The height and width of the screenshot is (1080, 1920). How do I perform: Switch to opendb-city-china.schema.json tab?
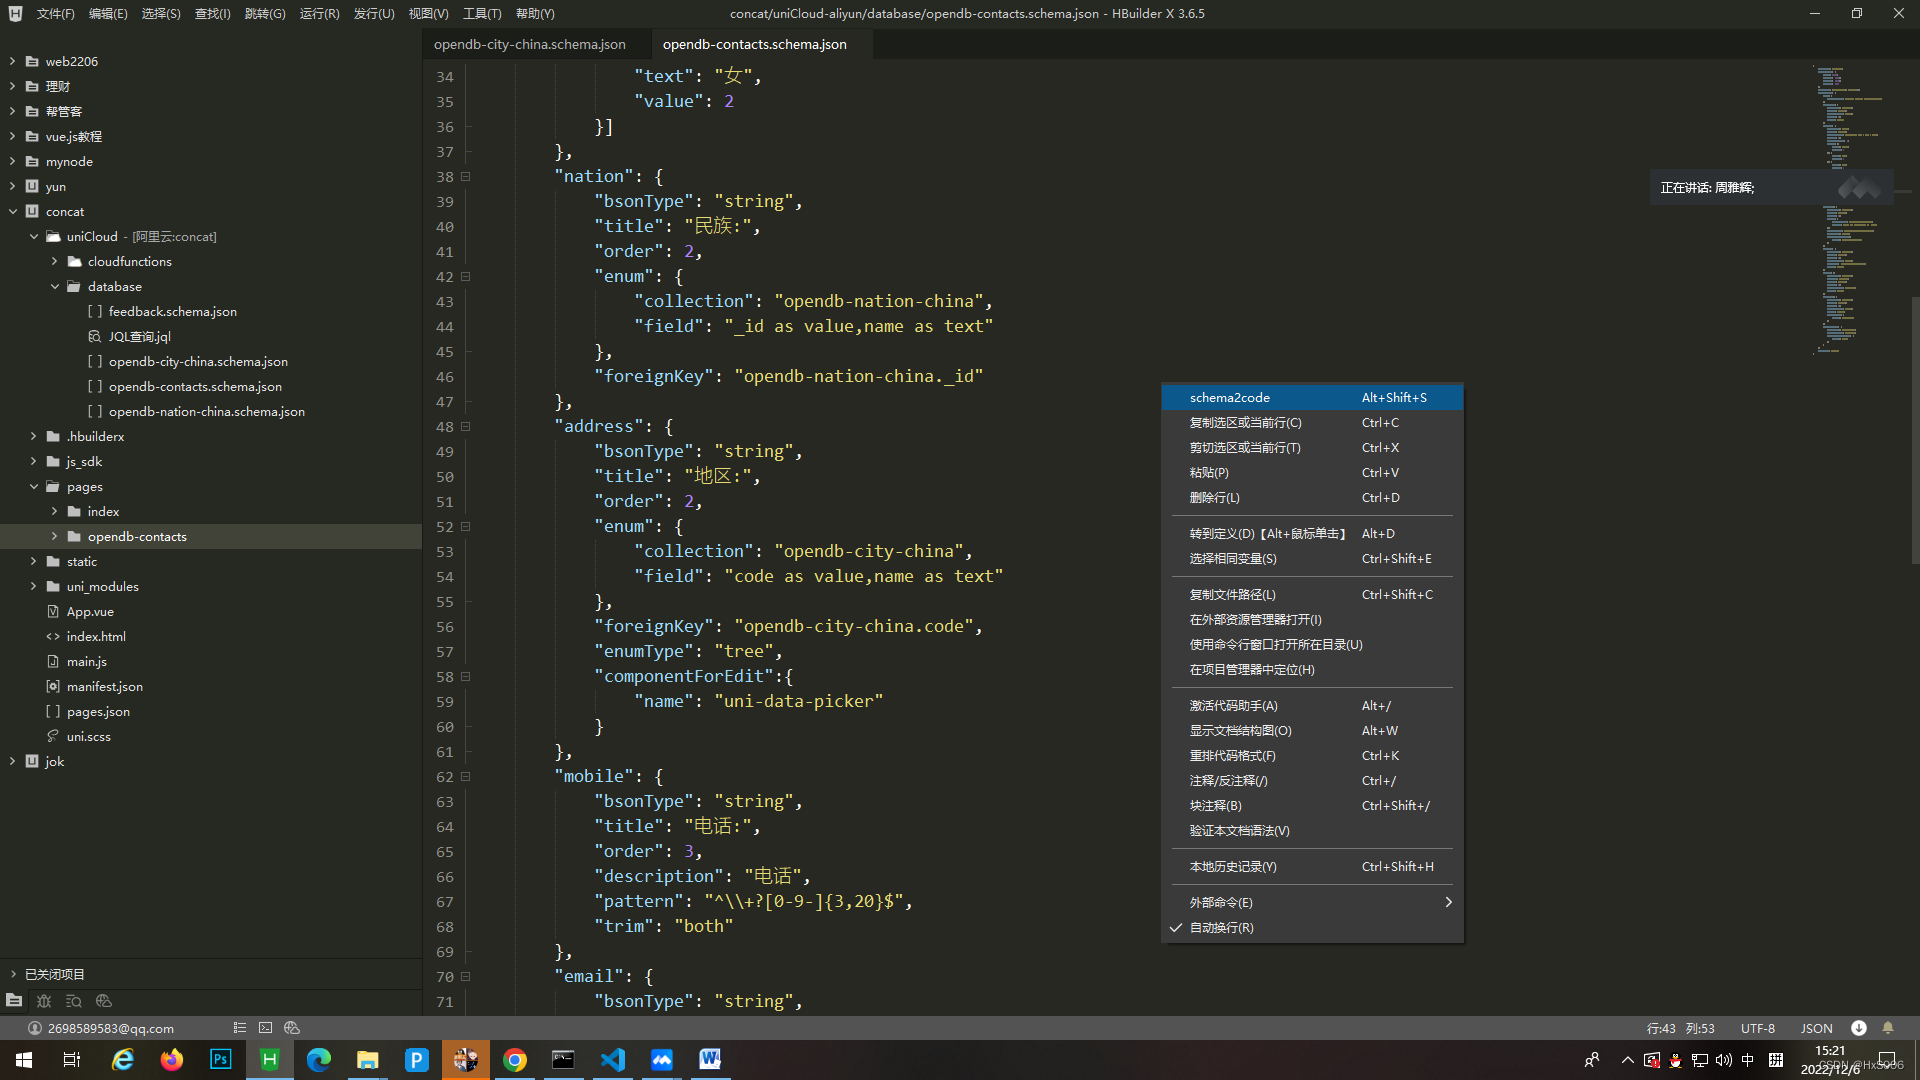coord(530,44)
